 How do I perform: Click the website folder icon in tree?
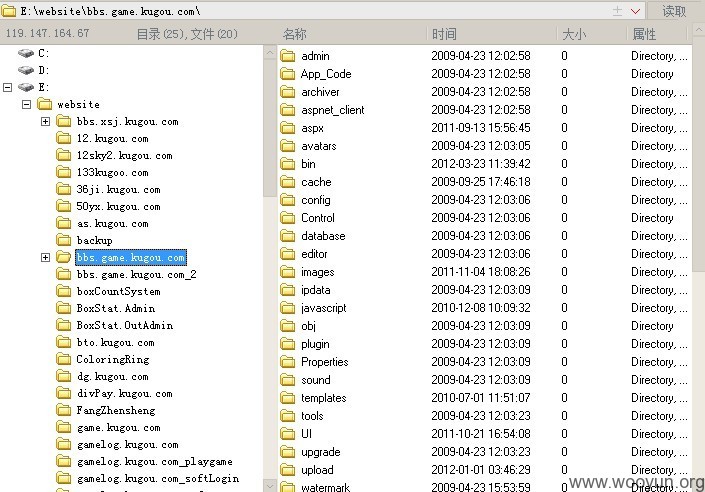(45, 104)
